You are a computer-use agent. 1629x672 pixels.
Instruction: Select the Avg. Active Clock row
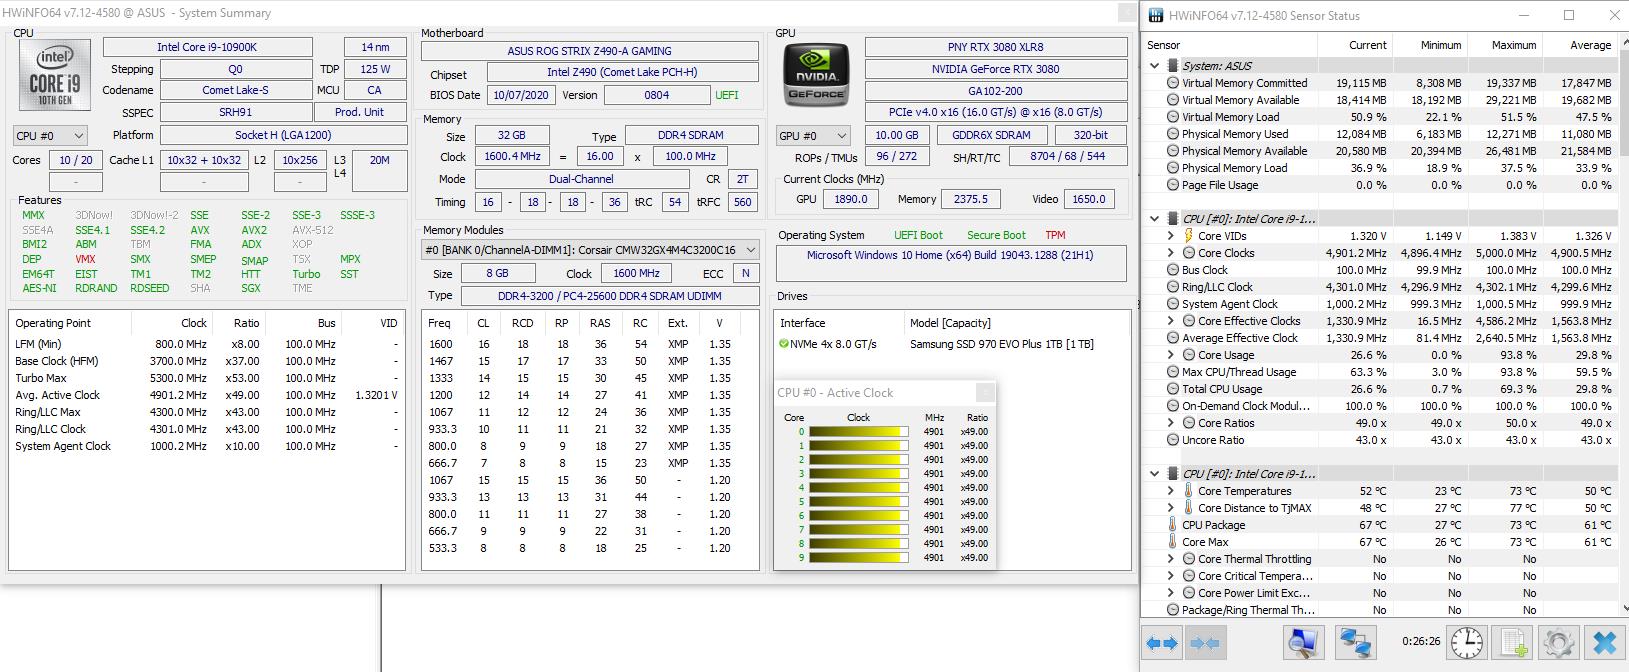[206, 395]
